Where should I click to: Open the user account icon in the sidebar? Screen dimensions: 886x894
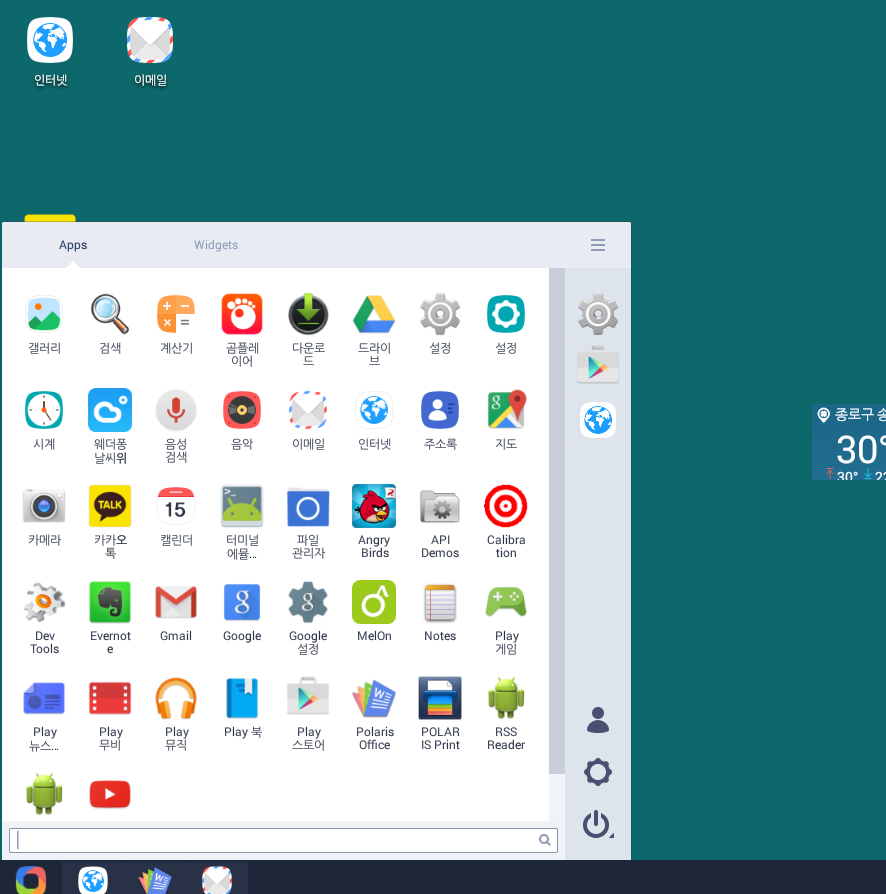click(x=598, y=720)
